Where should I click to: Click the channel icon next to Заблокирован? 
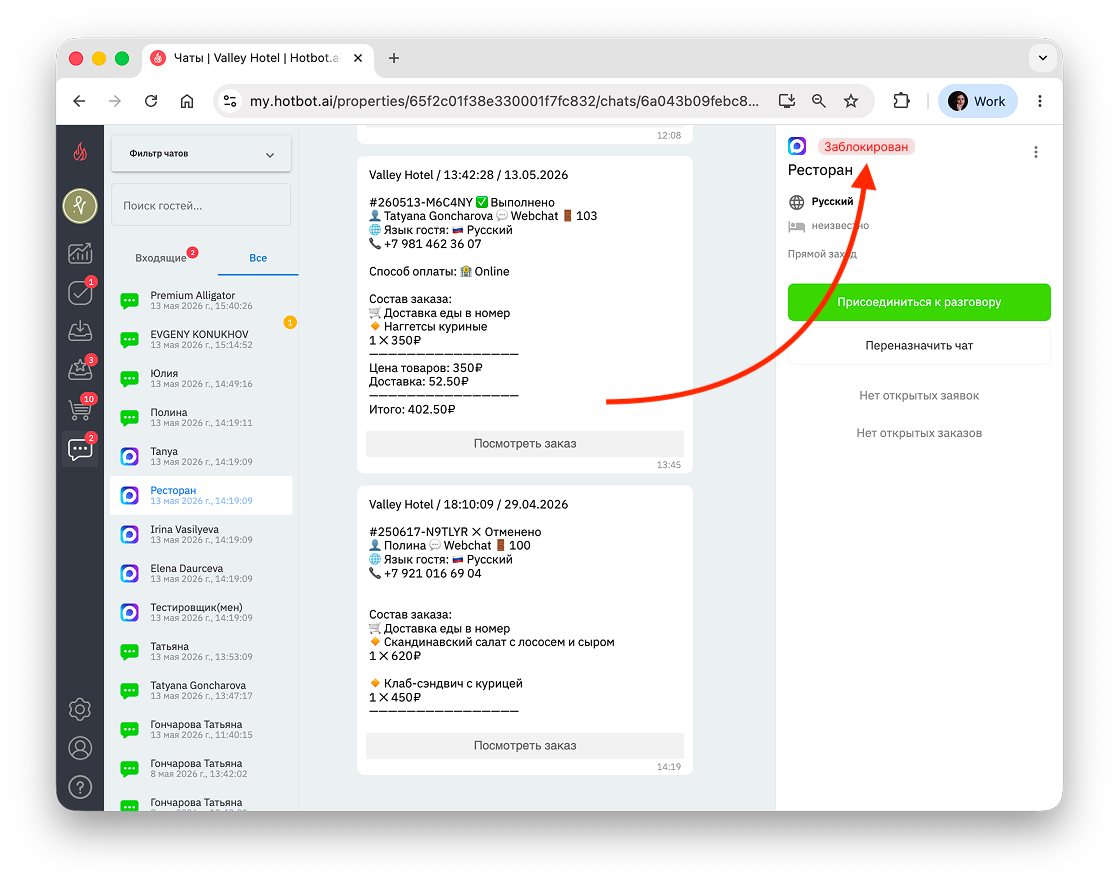click(x=797, y=146)
